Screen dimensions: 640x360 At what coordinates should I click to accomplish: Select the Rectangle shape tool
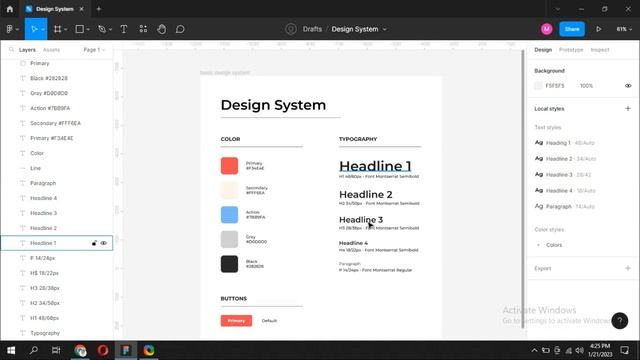click(x=80, y=29)
